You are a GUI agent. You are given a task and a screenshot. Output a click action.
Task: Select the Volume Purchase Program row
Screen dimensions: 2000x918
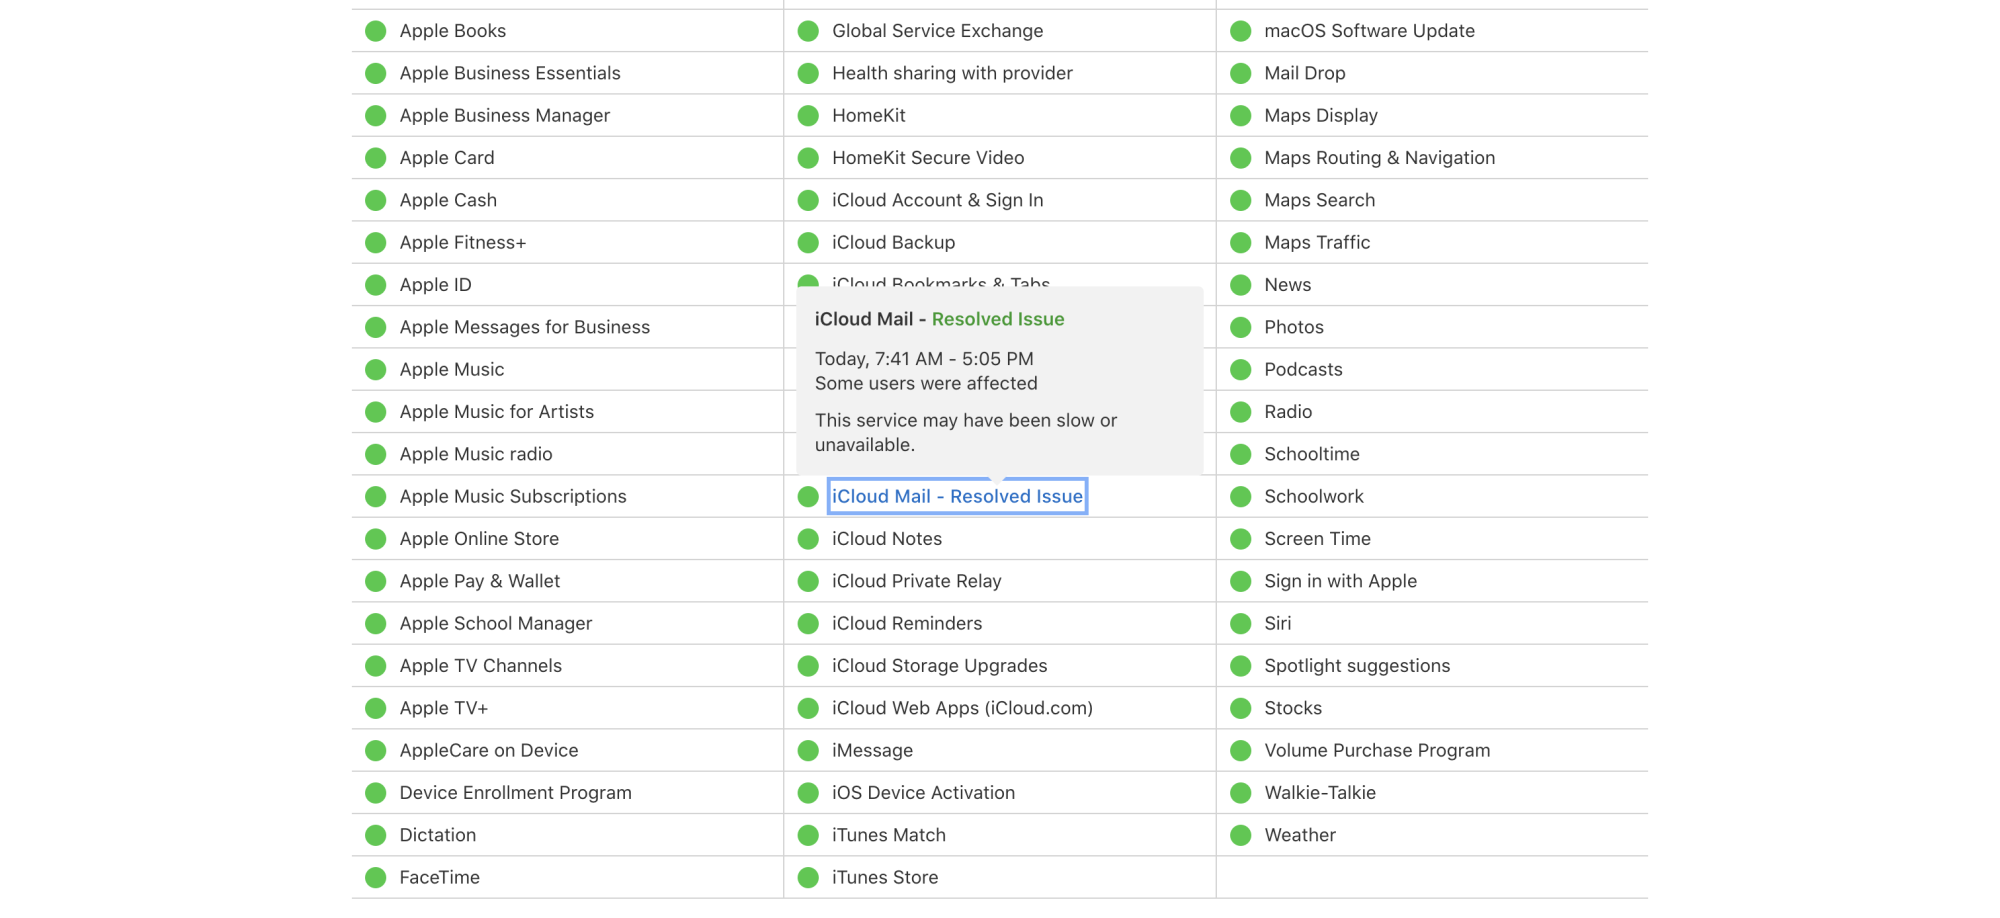point(1377,751)
